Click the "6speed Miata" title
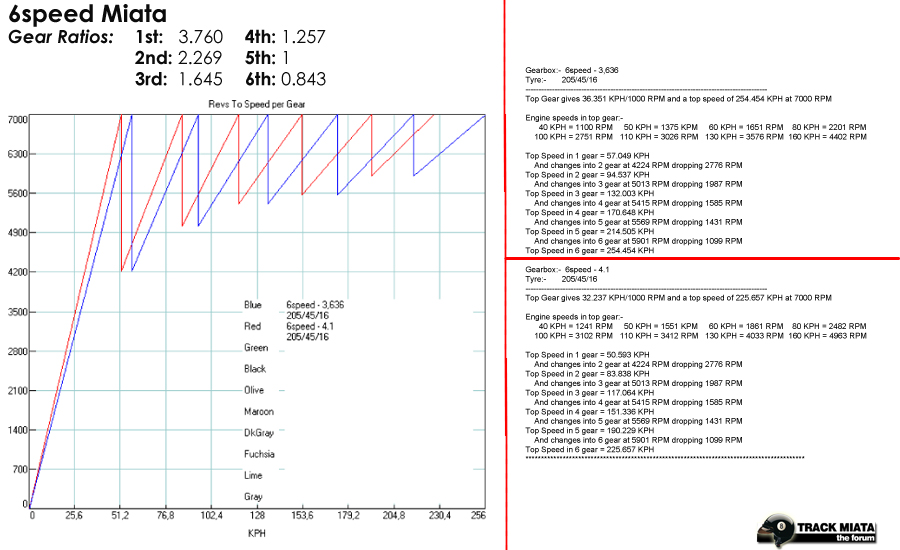 click(88, 14)
